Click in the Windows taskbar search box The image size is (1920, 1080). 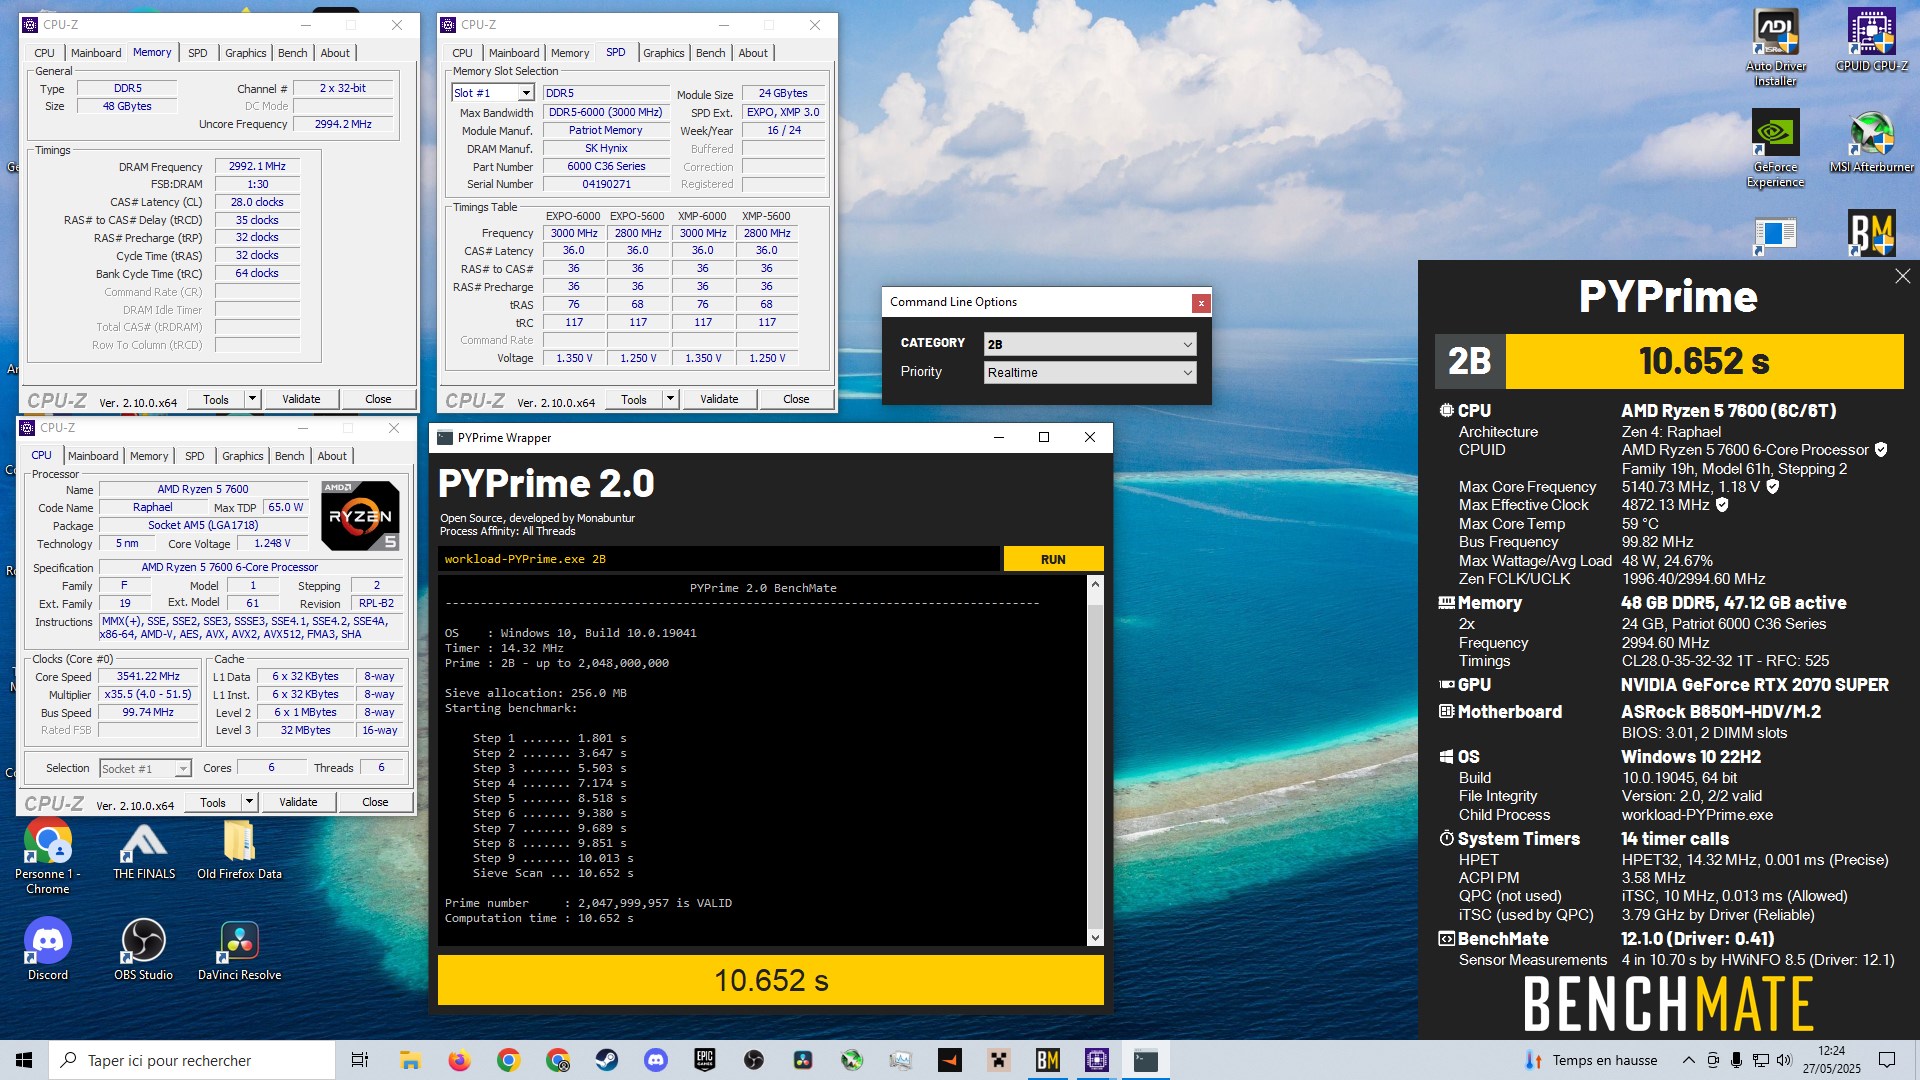[192, 1060]
